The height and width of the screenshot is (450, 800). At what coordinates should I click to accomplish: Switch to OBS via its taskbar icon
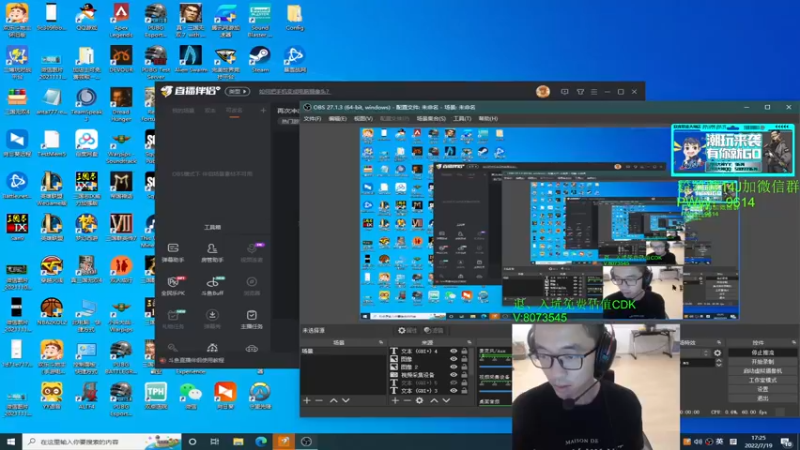tap(306, 441)
